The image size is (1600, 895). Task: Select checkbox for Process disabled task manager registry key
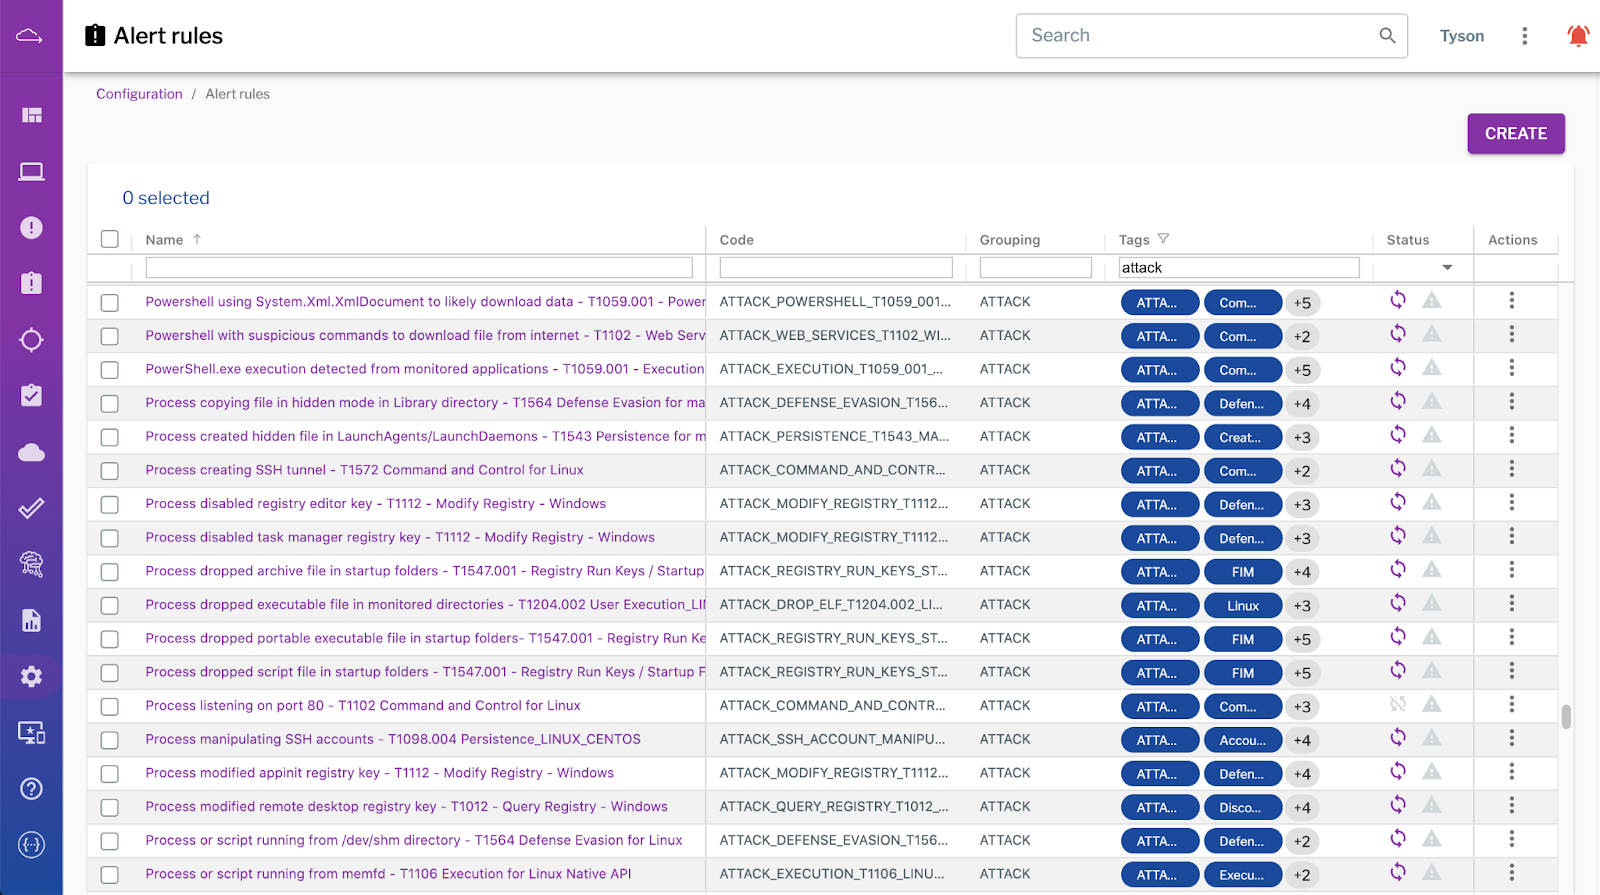[x=110, y=538]
